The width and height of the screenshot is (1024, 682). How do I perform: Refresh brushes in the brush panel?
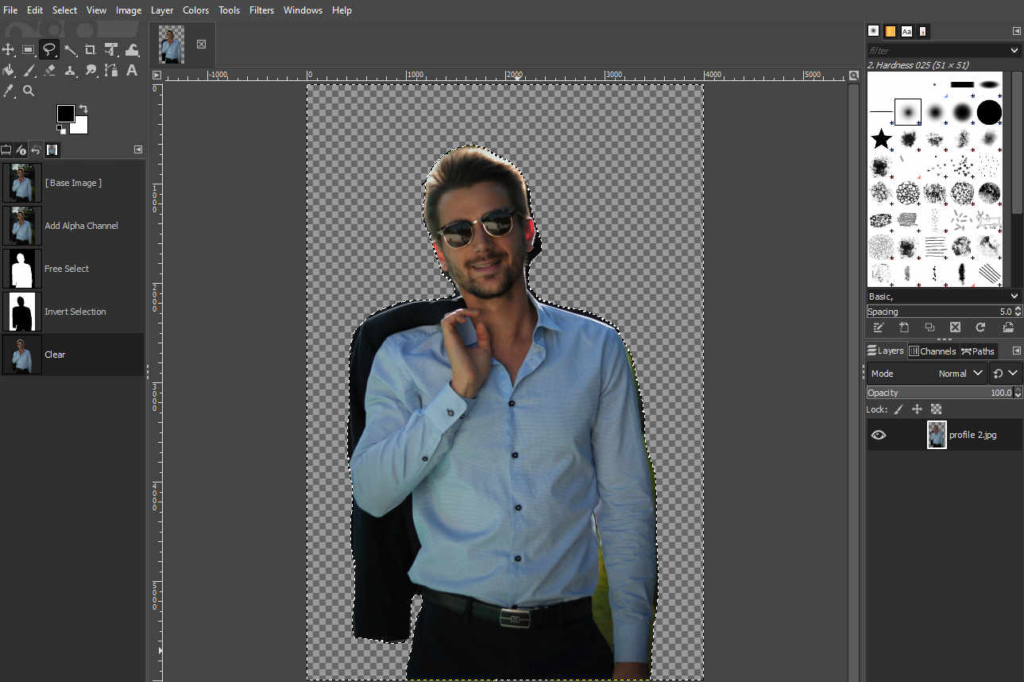[980, 327]
